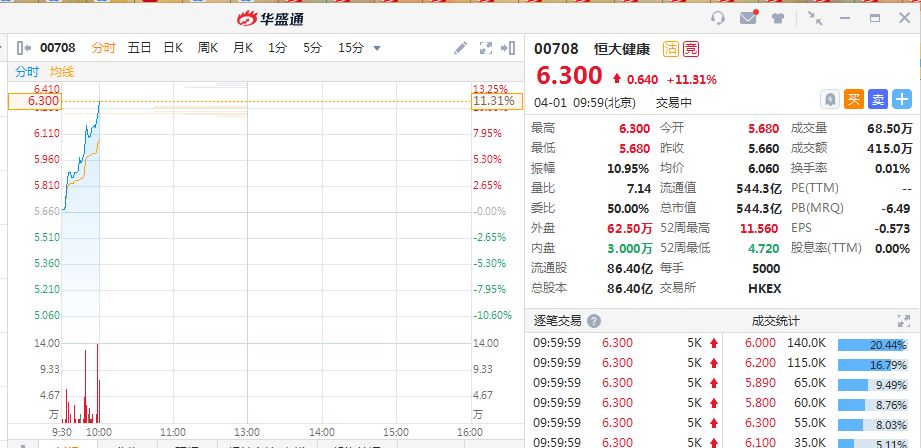Open the 成交统计 tab
This screenshot has height=448, width=921.
pyautogui.click(x=775, y=321)
